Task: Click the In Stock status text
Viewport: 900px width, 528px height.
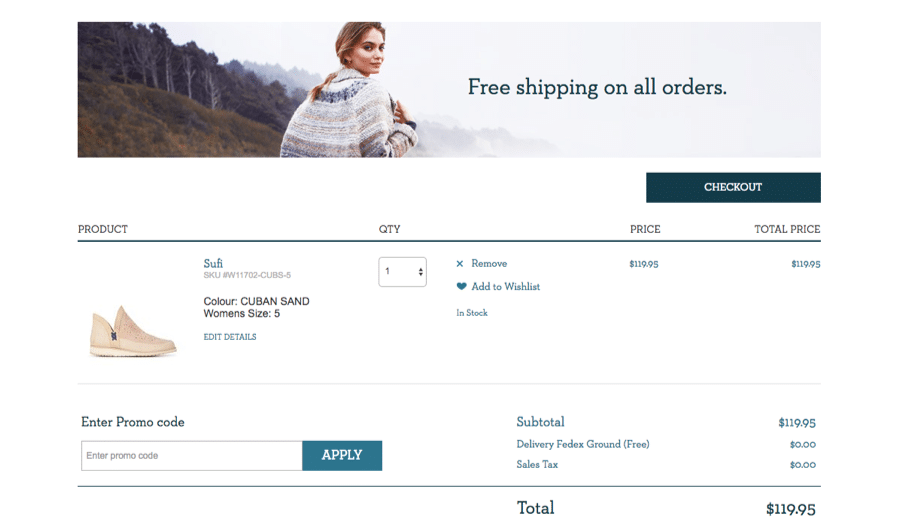Action: [472, 313]
